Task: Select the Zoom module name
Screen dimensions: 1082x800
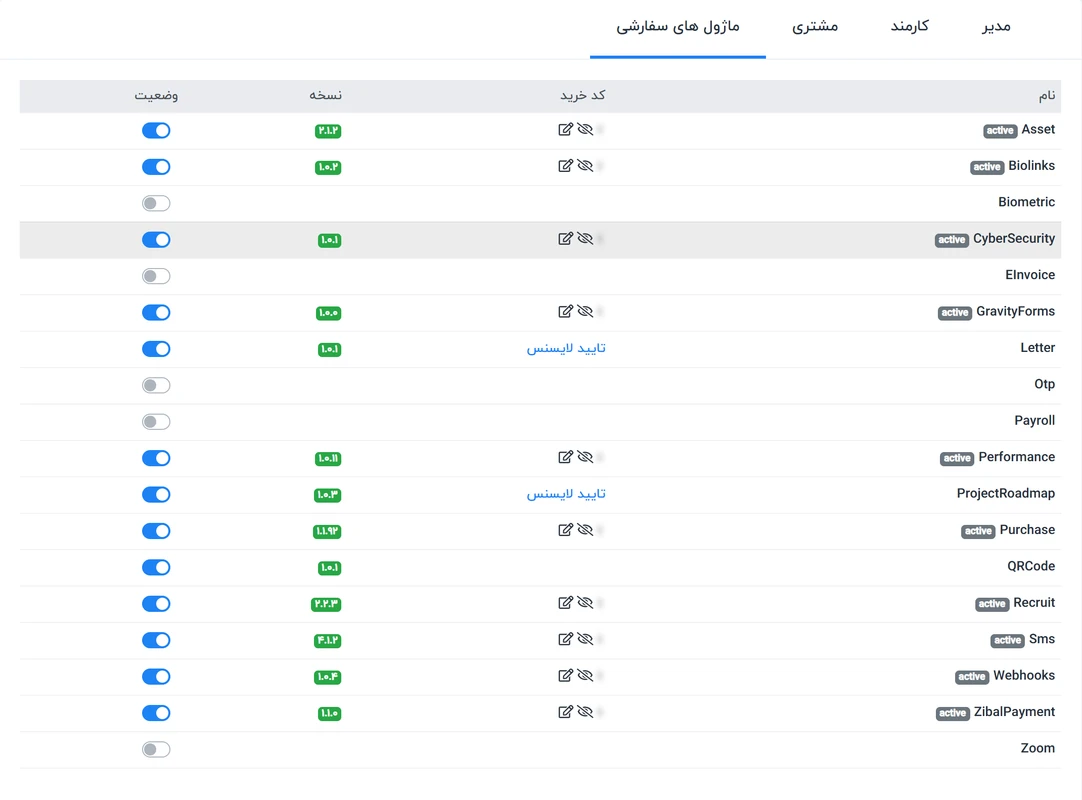Action: (x=1037, y=748)
